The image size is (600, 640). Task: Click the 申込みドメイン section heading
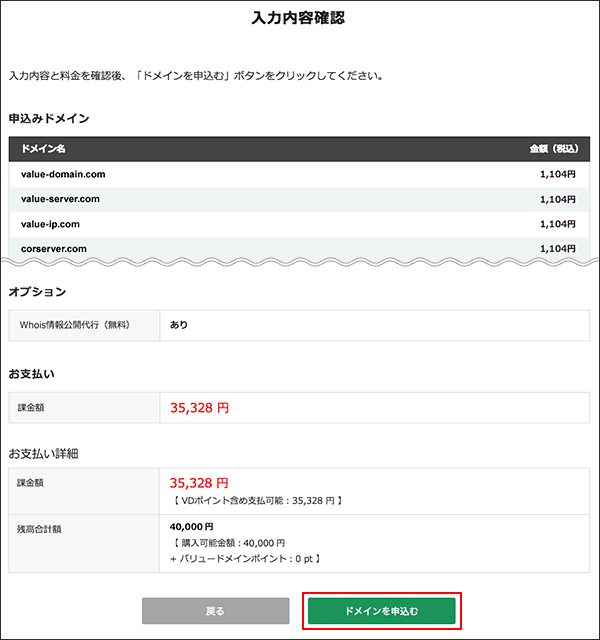(x=49, y=118)
